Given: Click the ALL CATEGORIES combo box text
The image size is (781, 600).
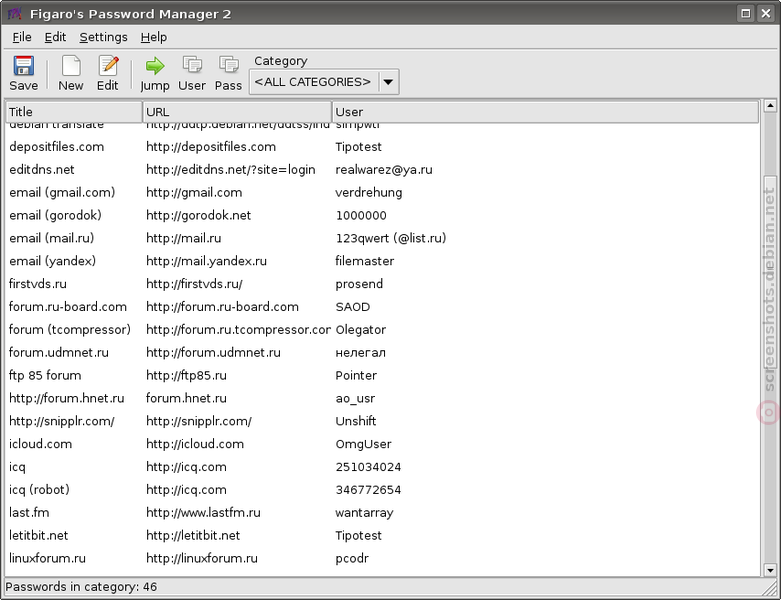Looking at the screenshot, I should coord(313,82).
